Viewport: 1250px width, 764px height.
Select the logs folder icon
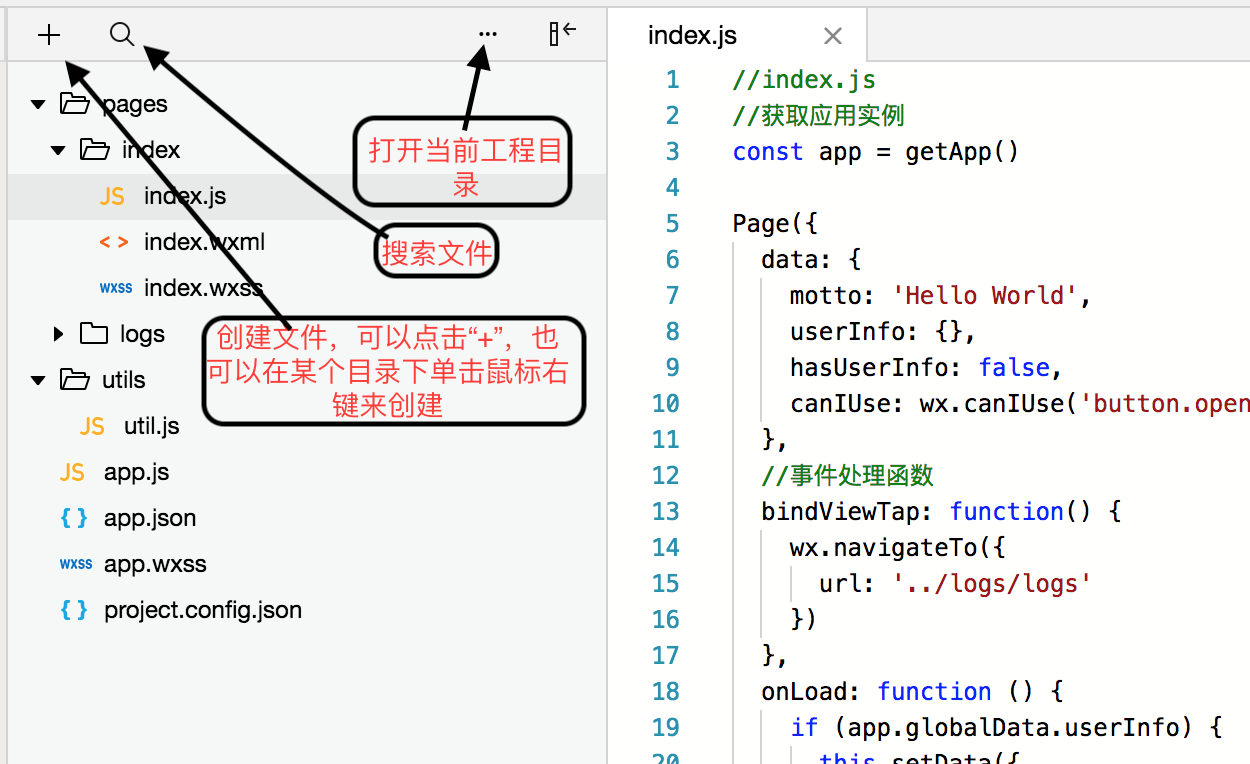[94, 333]
